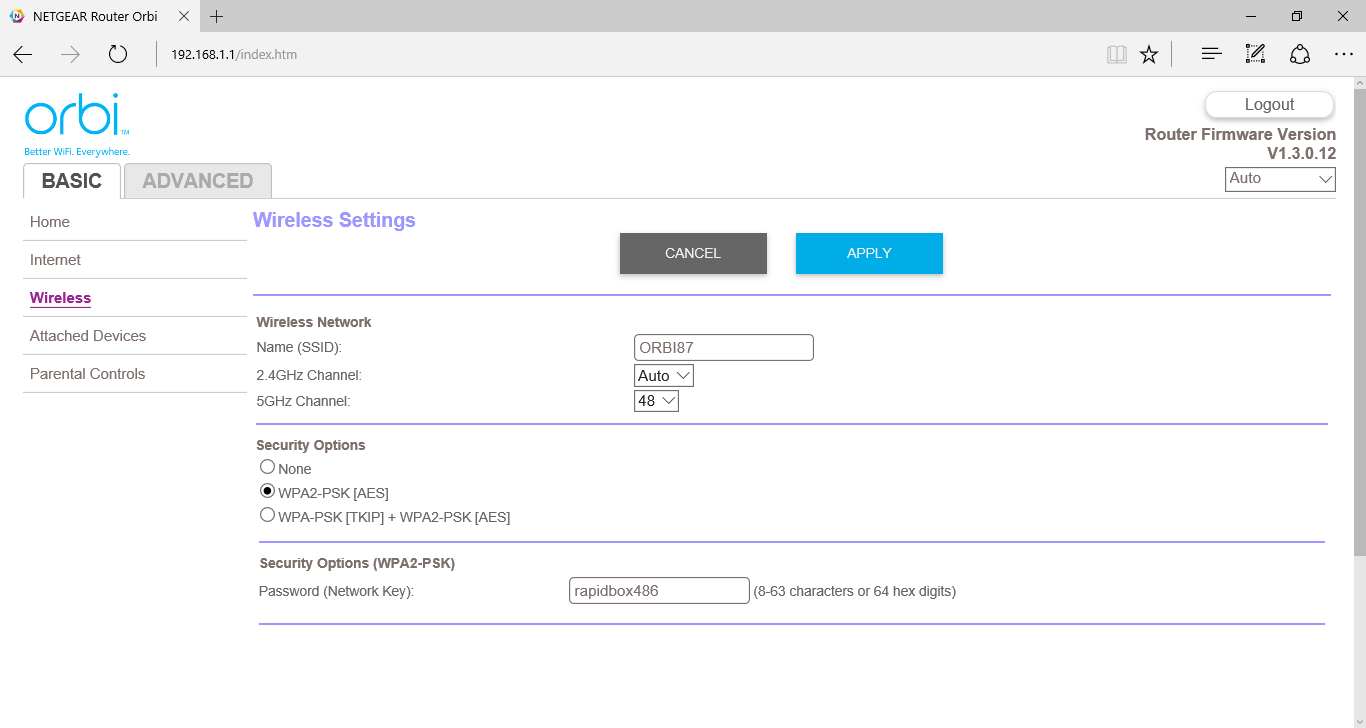
Task: Click the page refresh icon
Action: click(118, 55)
